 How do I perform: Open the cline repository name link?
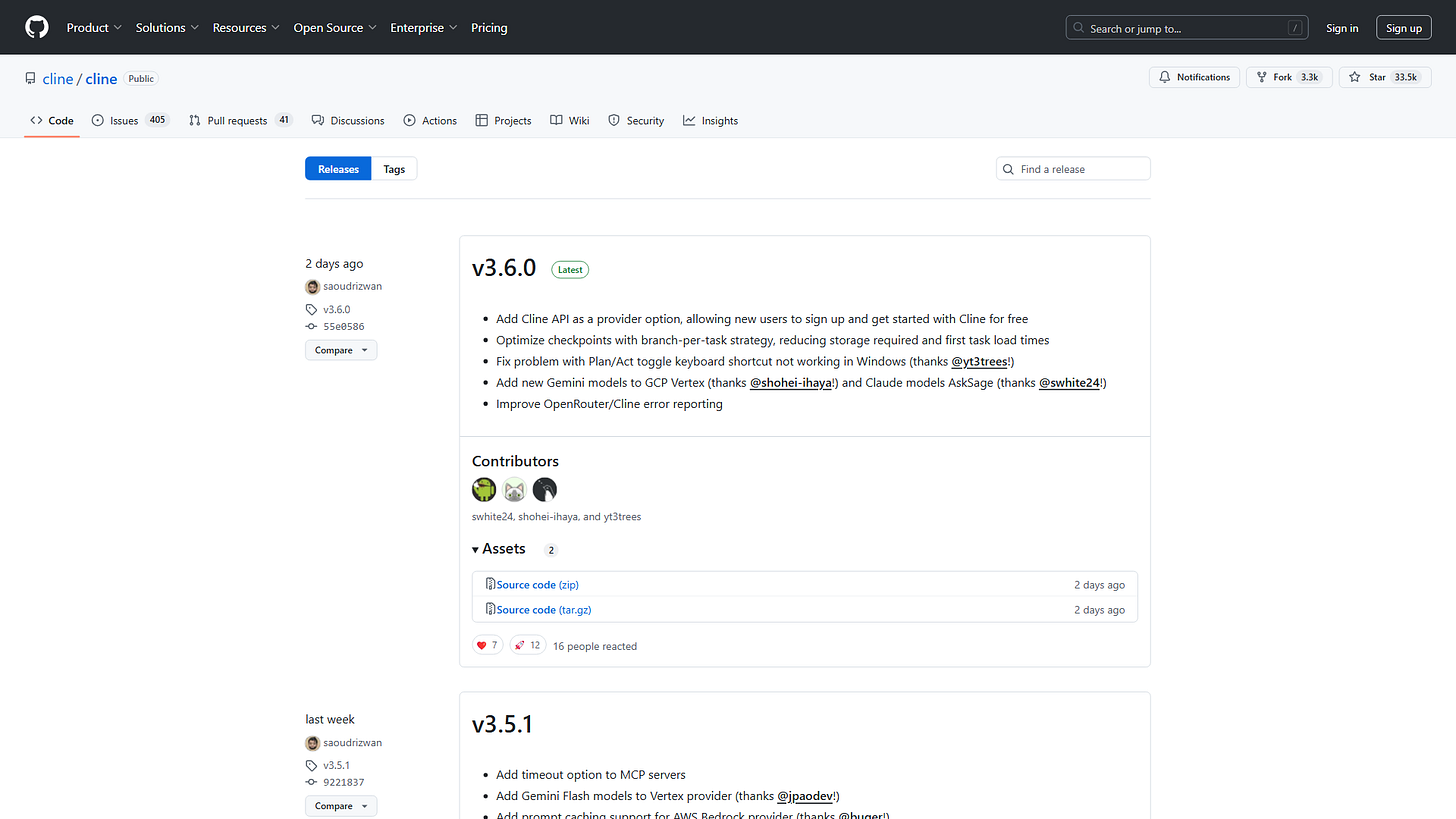[x=101, y=79]
